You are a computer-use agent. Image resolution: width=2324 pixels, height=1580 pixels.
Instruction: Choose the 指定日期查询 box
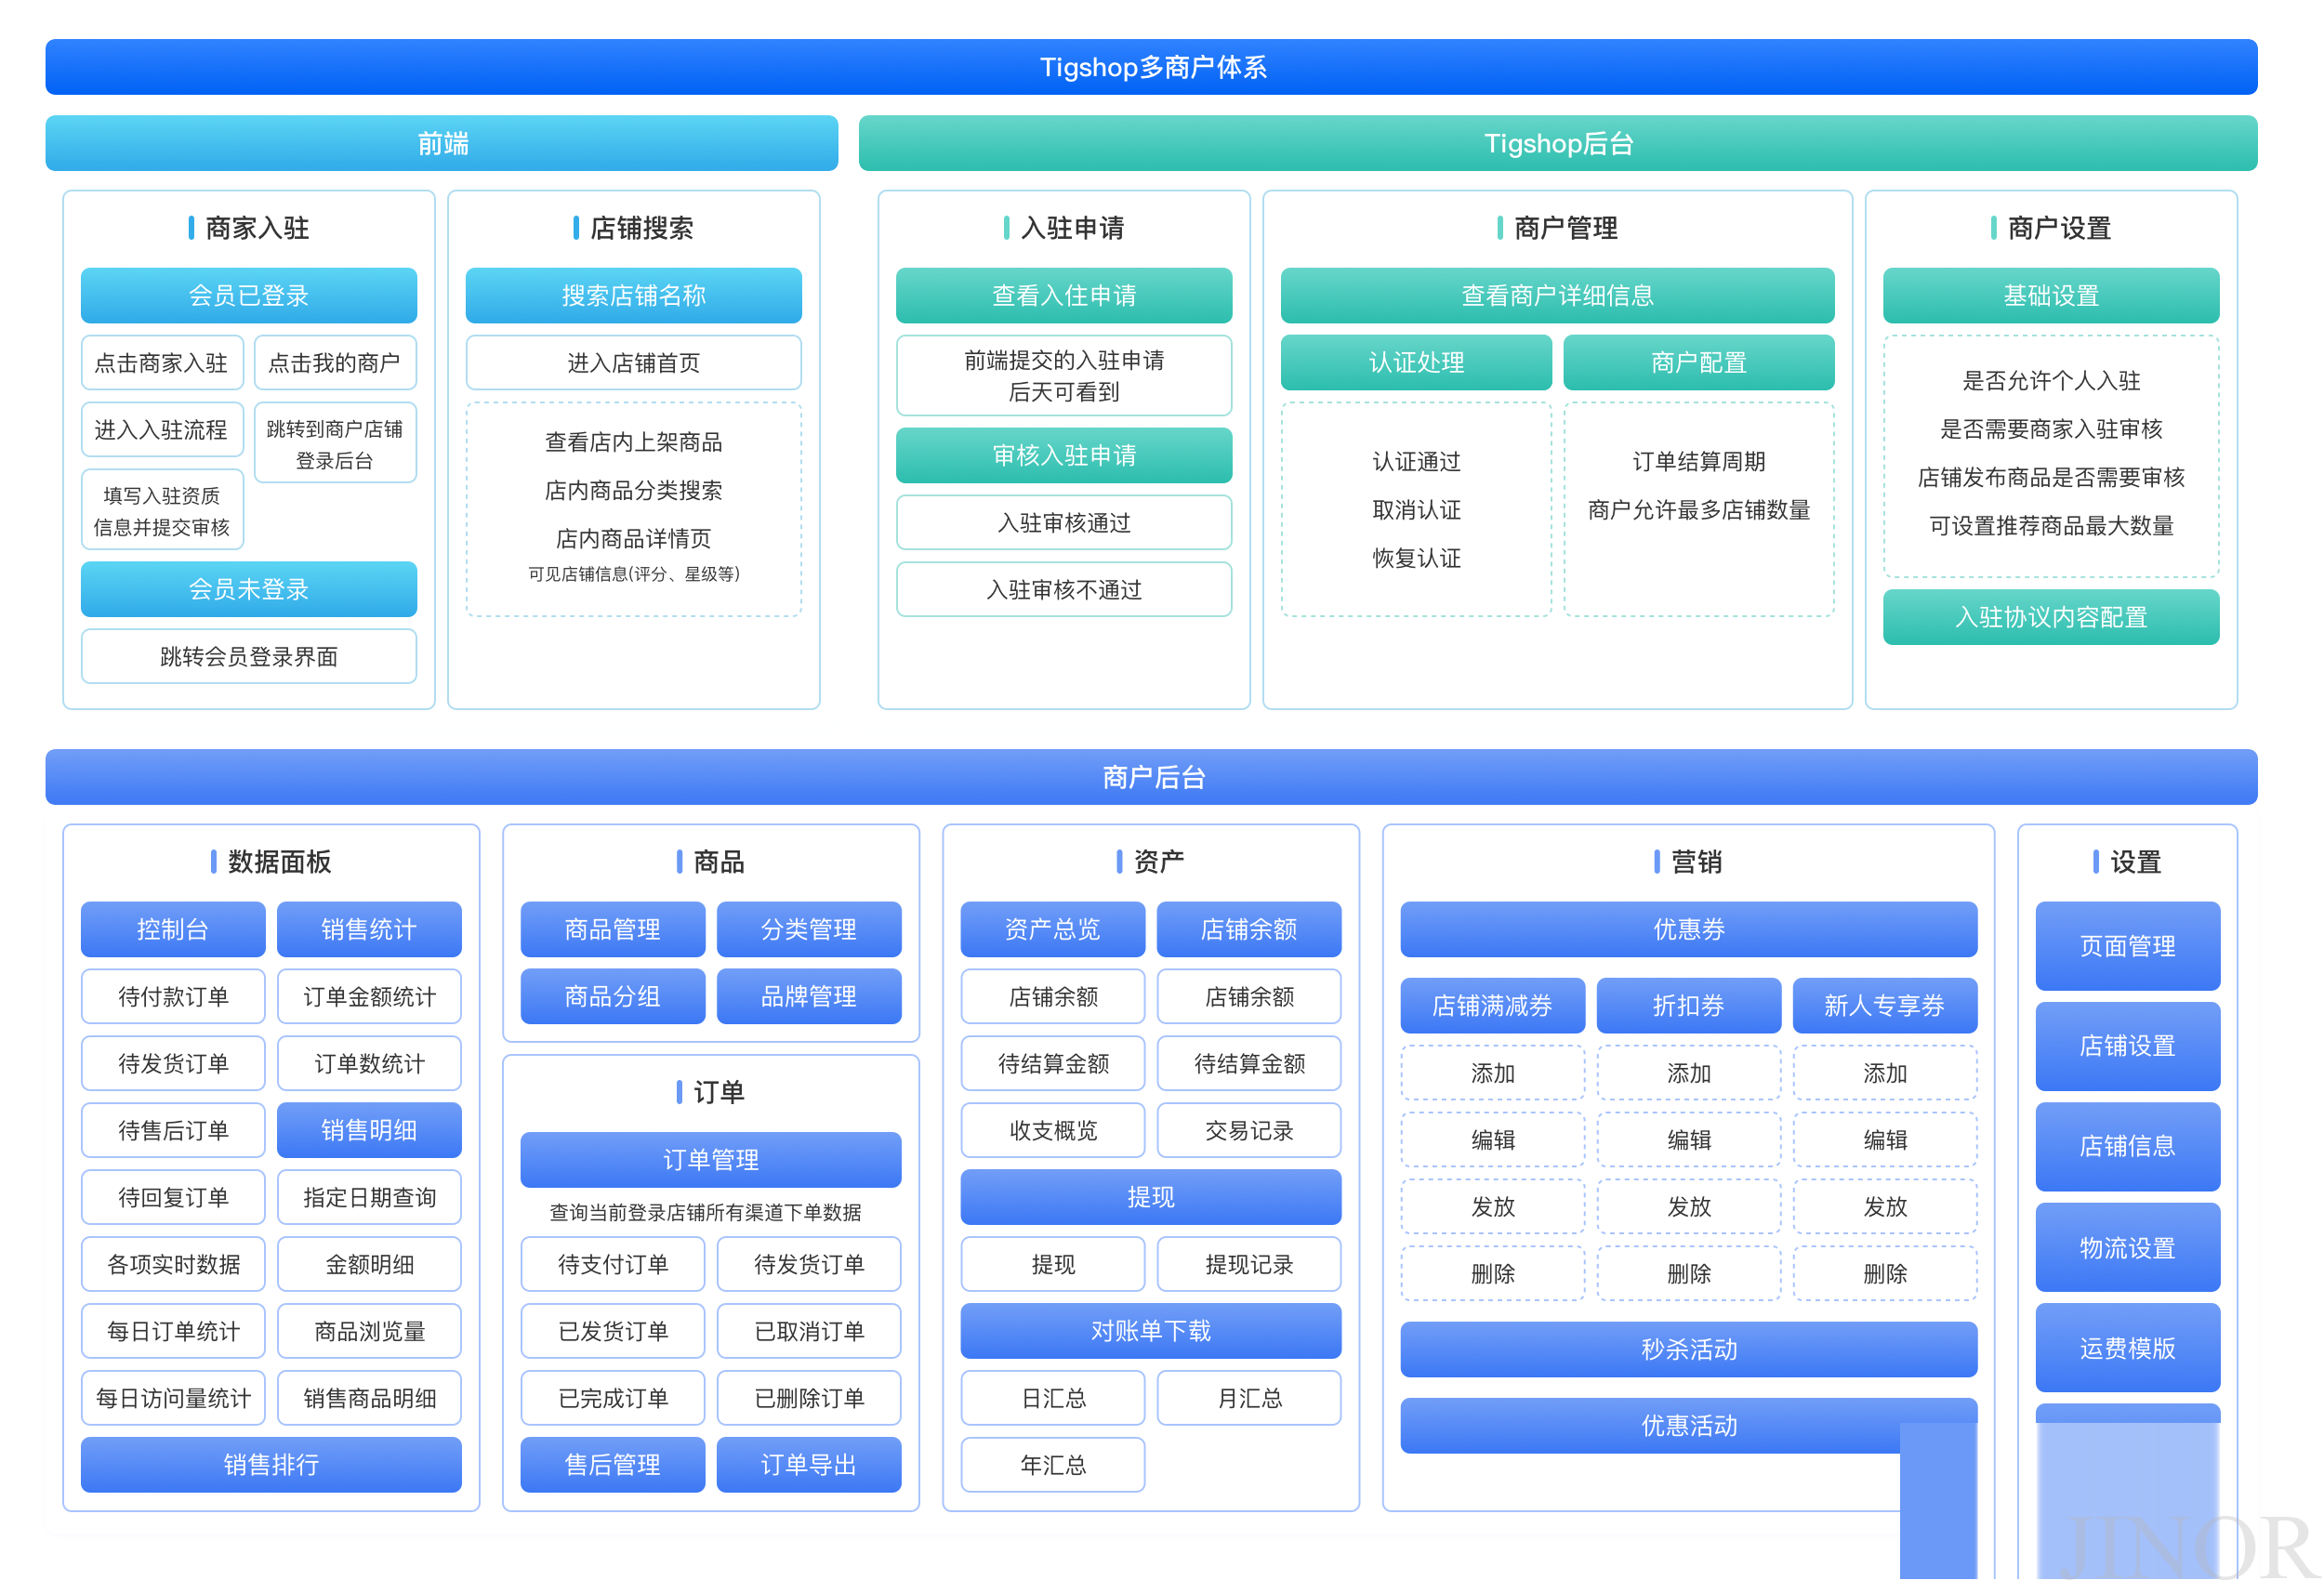click(x=369, y=1197)
